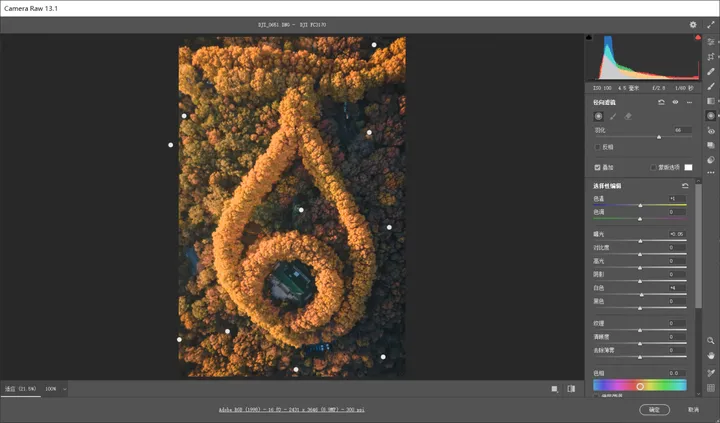Click the tint (色调) slider handle

pyautogui.click(x=640, y=219)
